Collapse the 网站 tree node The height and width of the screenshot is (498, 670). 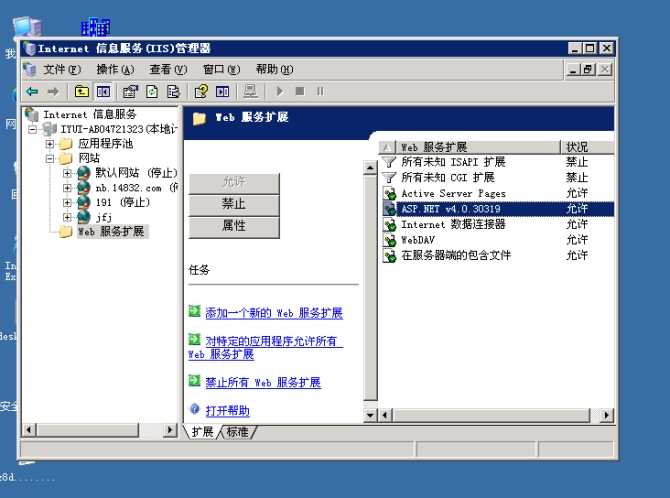coord(50,159)
